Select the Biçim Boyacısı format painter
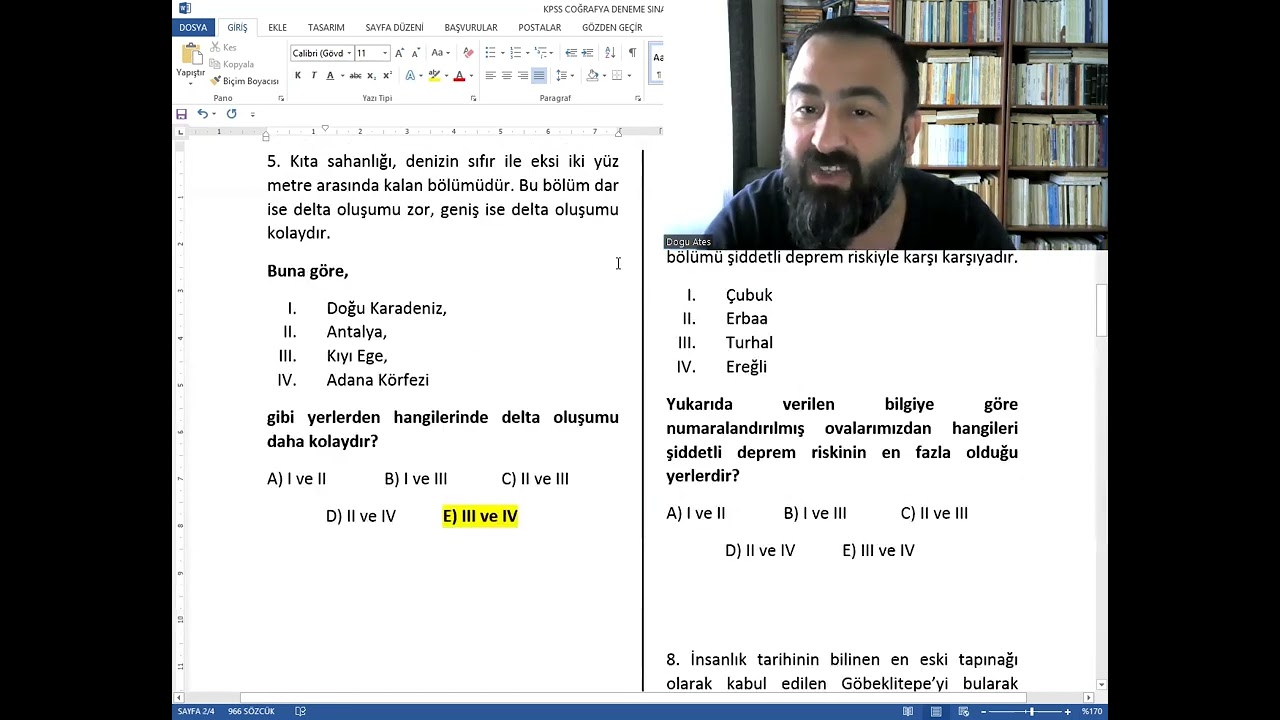The width and height of the screenshot is (1280, 720). click(x=244, y=81)
